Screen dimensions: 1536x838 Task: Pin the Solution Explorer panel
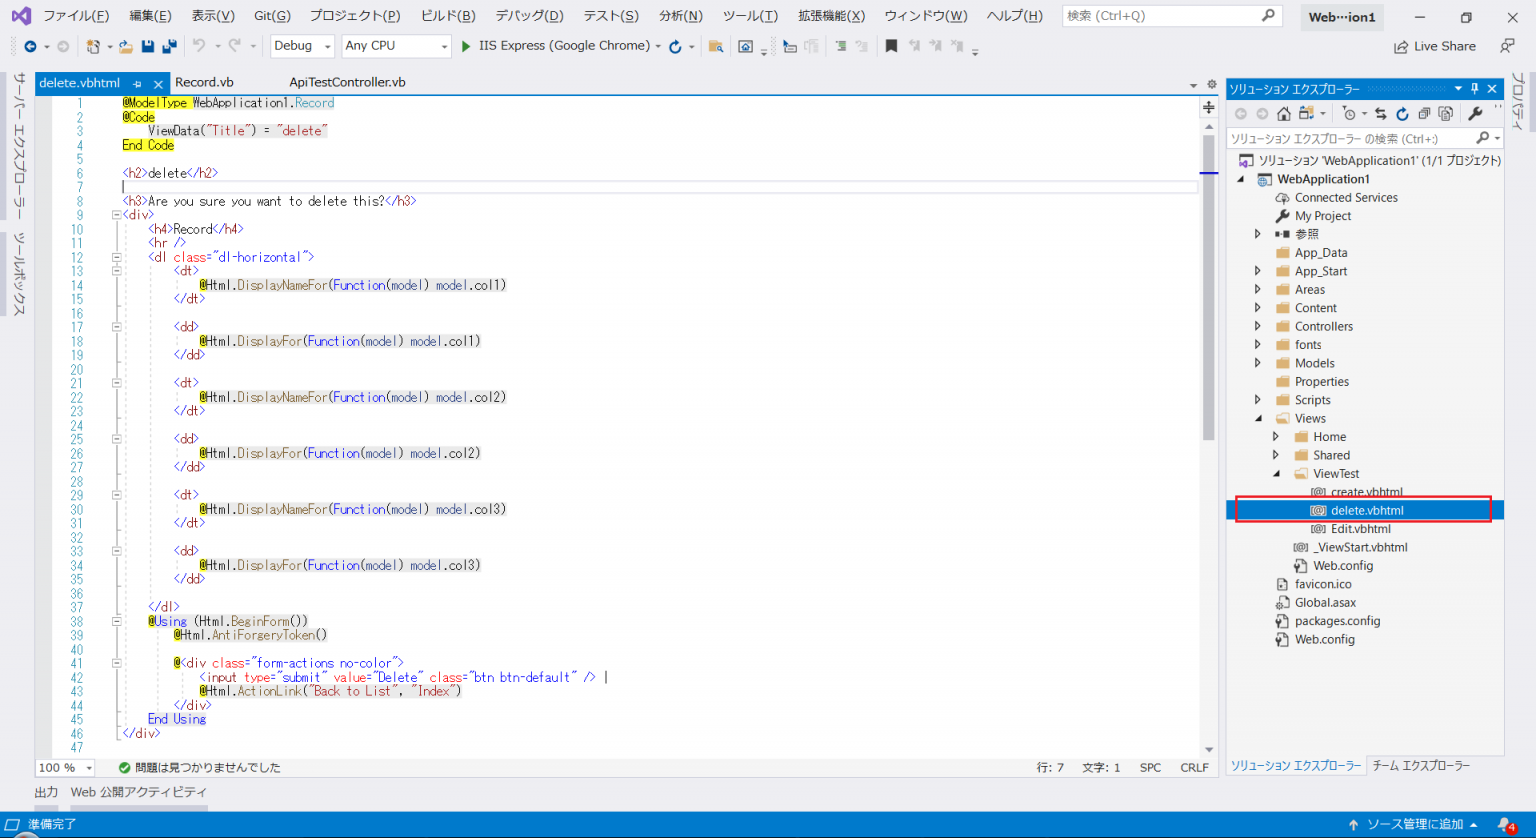pyautogui.click(x=1474, y=88)
